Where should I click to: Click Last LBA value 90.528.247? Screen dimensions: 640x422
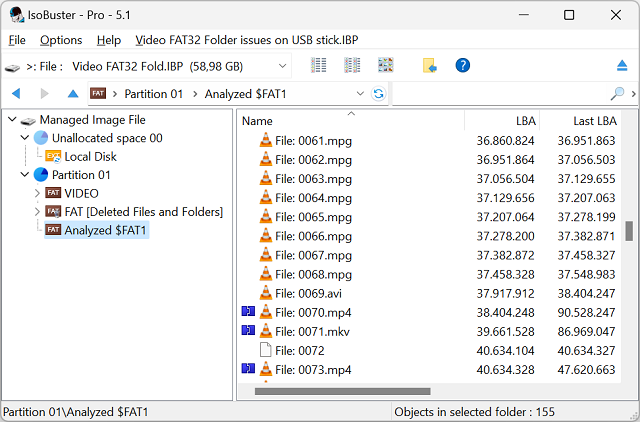586,313
